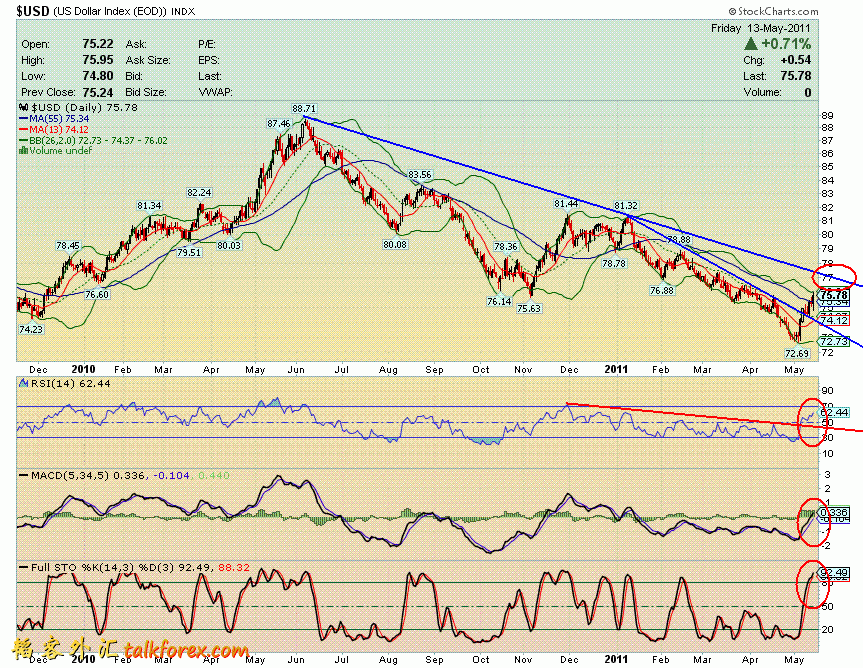Select the High value 75.95
Image resolution: width=863 pixels, height=668 pixels.
(x=98, y=60)
